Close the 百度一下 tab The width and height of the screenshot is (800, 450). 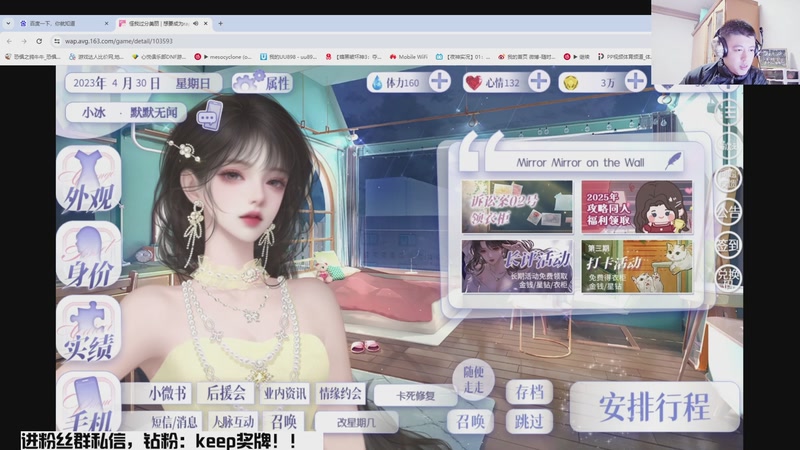click(x=106, y=23)
